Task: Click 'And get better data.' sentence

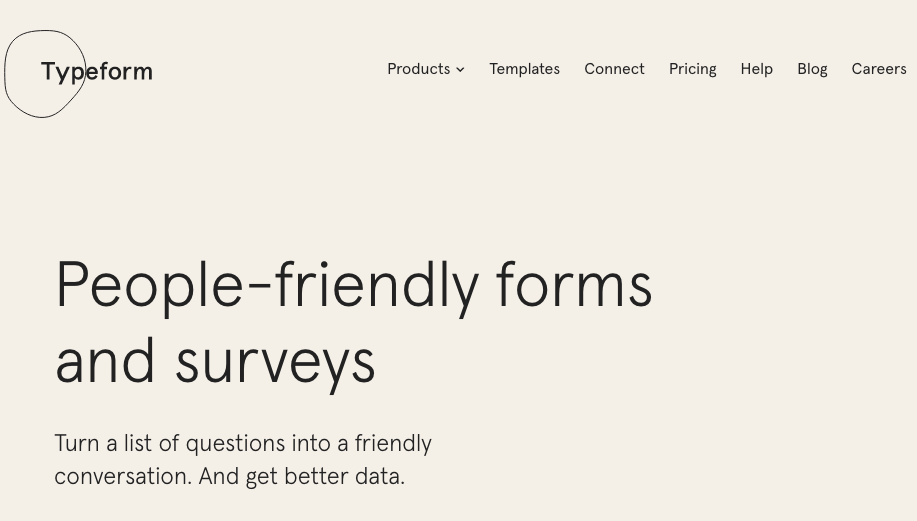Action: pyautogui.click(x=302, y=477)
